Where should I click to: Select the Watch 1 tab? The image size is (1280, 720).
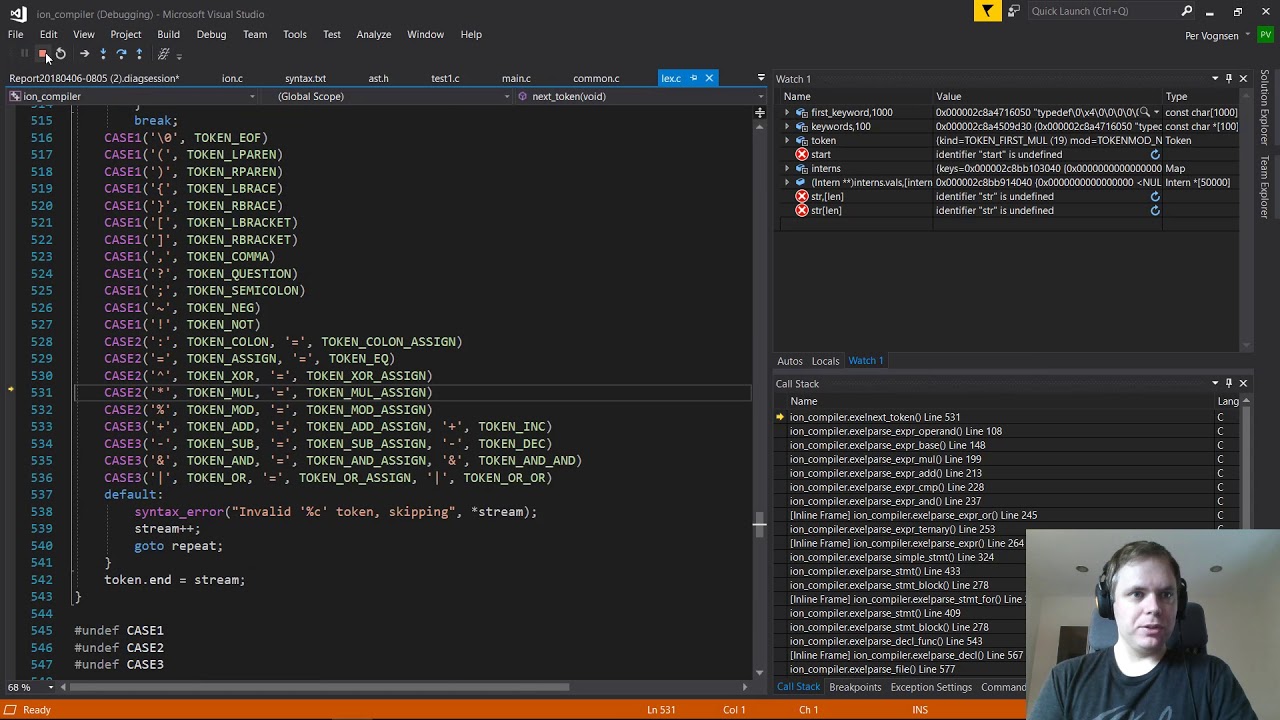coord(866,361)
